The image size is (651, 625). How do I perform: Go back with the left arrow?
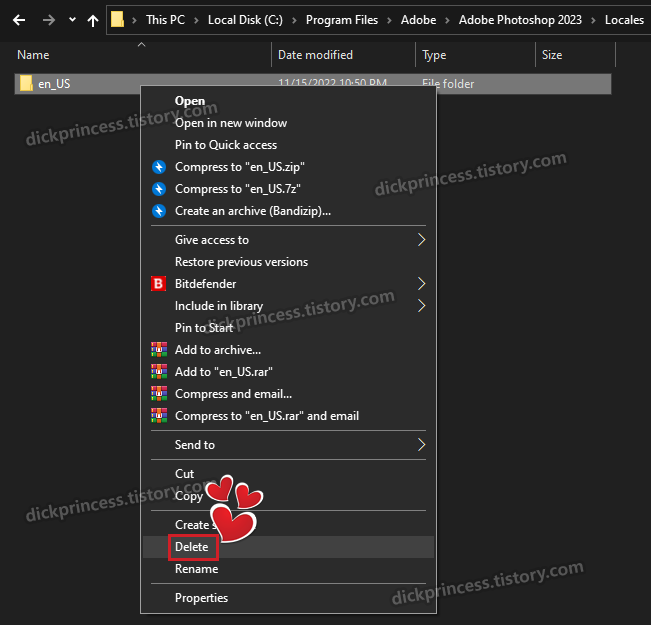coord(19,20)
